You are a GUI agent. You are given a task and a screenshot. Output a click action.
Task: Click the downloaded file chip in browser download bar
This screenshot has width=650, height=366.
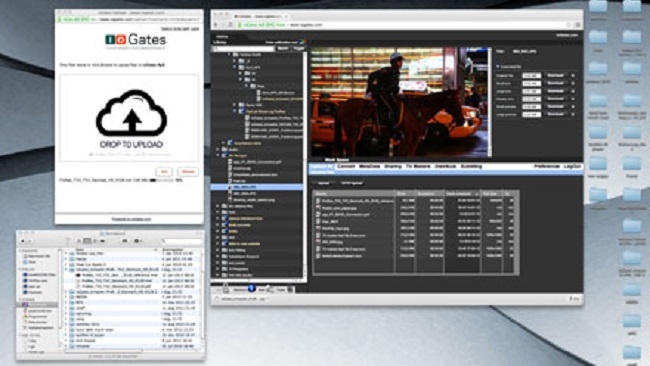pyautogui.click(x=243, y=298)
